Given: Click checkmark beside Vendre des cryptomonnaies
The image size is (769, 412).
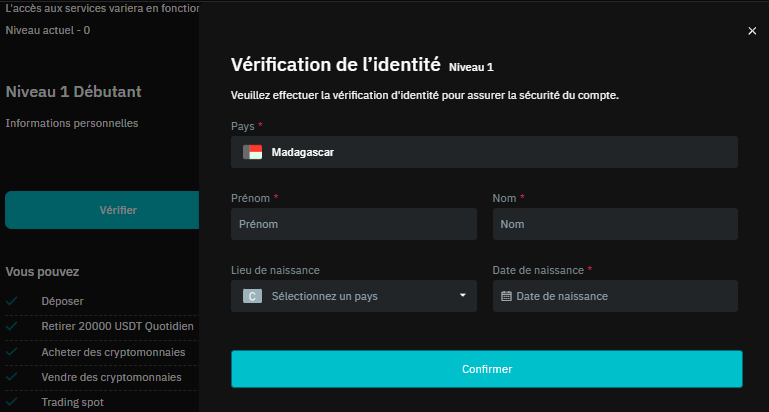Looking at the screenshot, I should [12, 377].
